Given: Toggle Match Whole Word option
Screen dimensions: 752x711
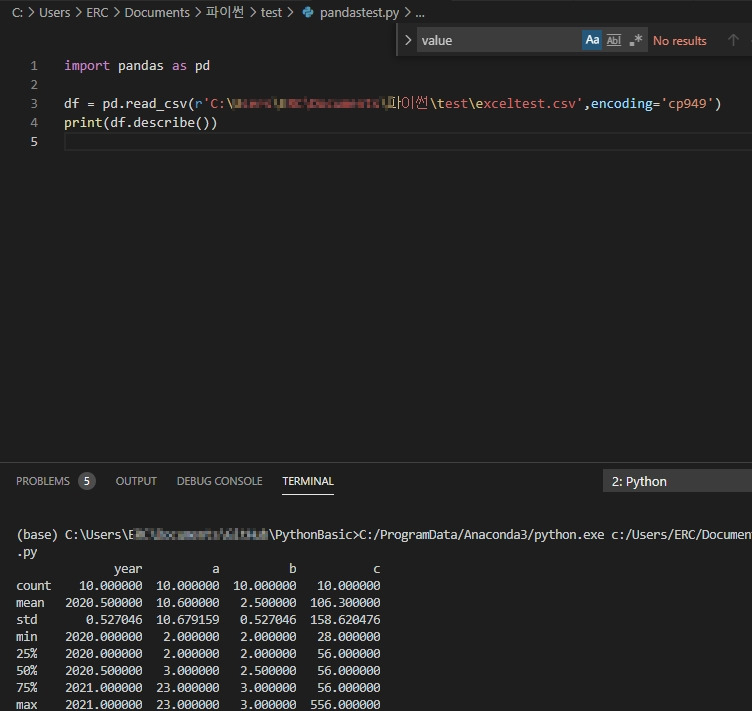Looking at the screenshot, I should point(614,40).
